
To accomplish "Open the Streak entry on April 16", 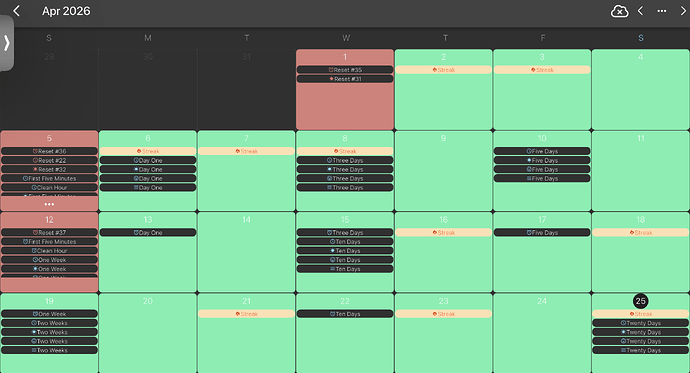I will click(x=444, y=232).
